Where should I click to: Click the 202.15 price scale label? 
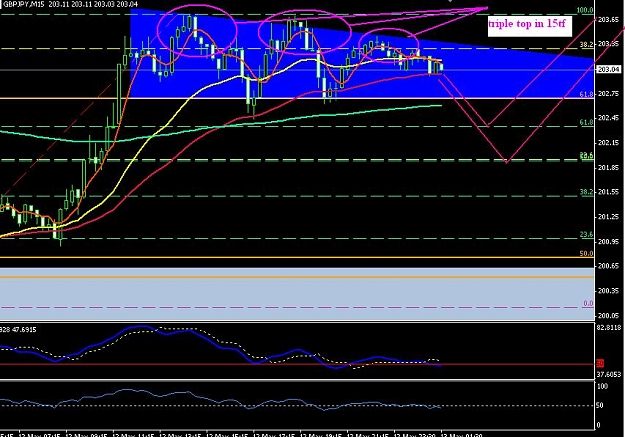[x=609, y=143]
